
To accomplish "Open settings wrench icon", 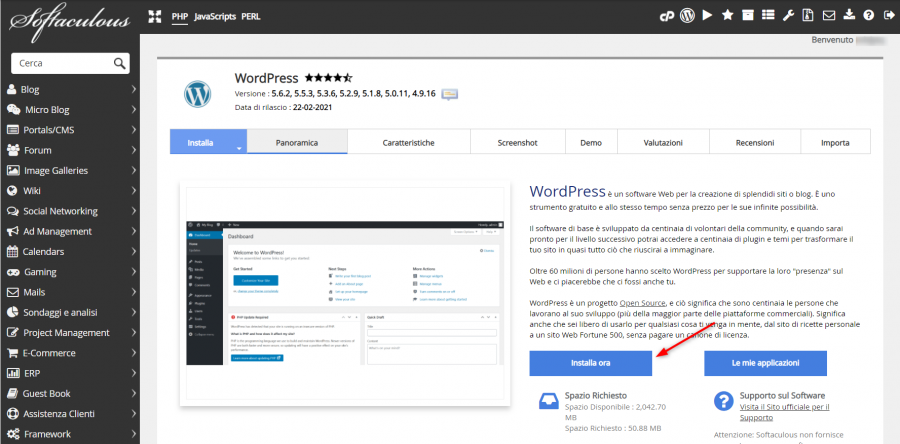I will click(788, 15).
